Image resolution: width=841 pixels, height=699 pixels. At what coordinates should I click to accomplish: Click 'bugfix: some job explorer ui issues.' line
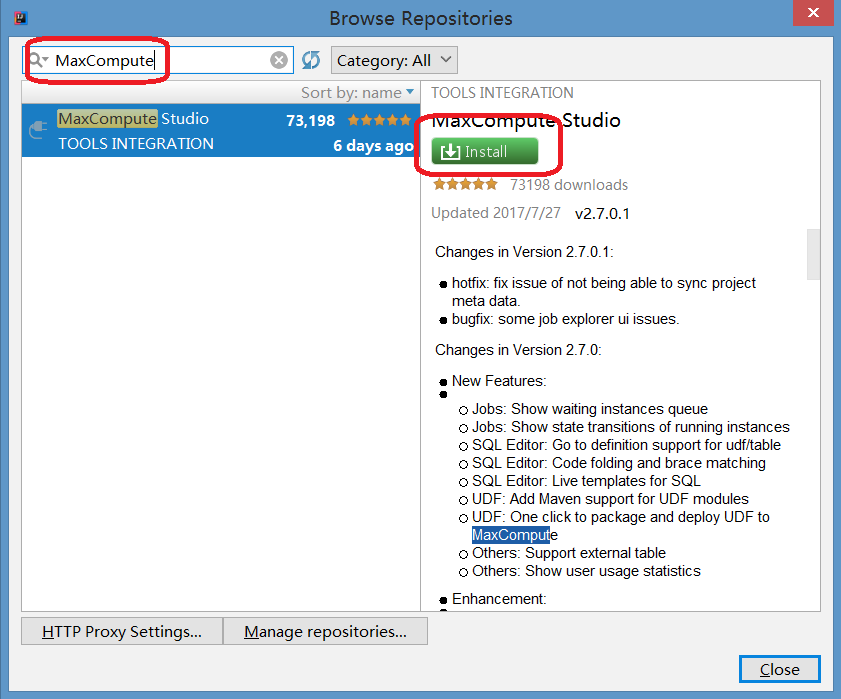tap(565, 319)
